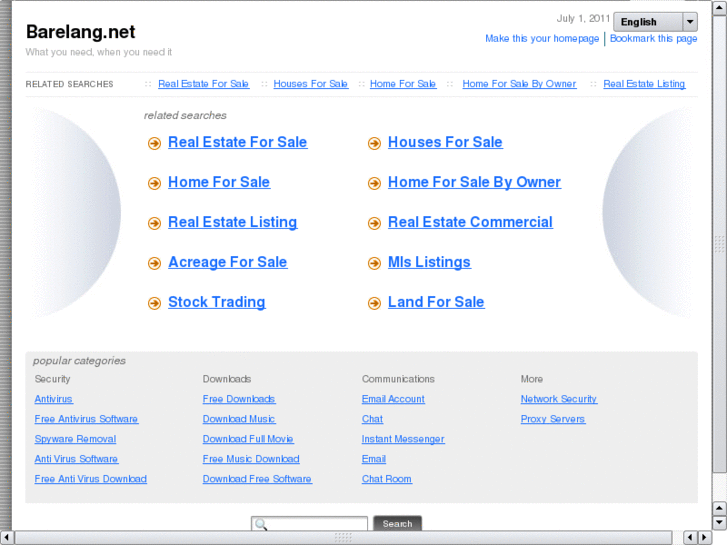The height and width of the screenshot is (545, 727).
Task: Click the orange arrow beside Stock Trading
Action: point(154,303)
